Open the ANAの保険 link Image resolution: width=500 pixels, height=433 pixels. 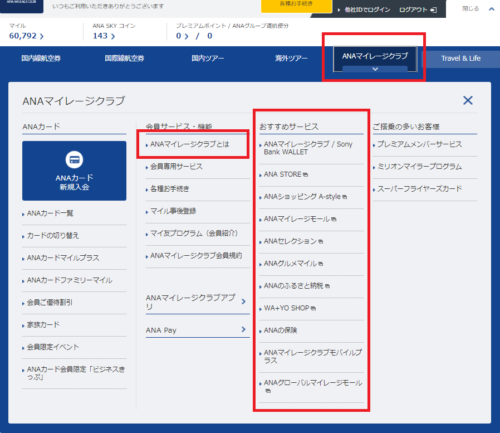coord(280,330)
